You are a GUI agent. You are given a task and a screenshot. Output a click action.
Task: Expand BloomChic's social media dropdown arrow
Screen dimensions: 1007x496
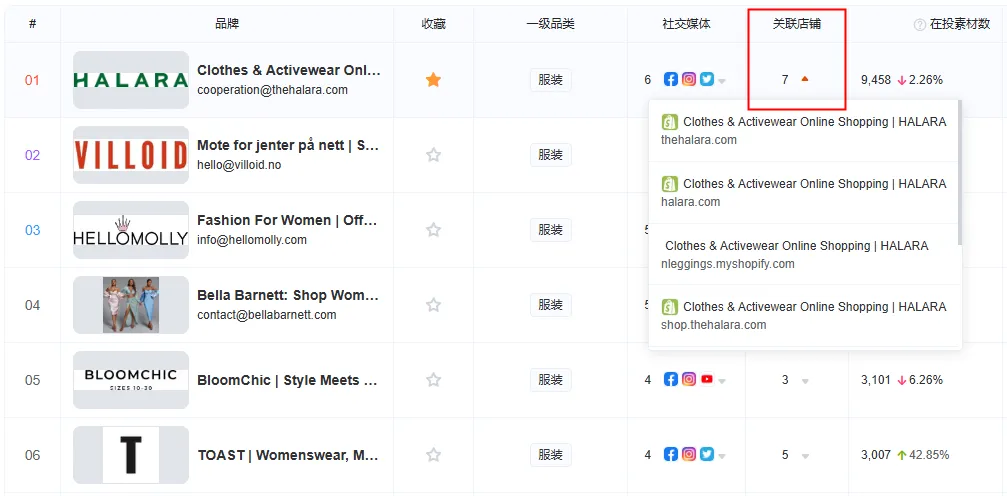click(x=722, y=381)
